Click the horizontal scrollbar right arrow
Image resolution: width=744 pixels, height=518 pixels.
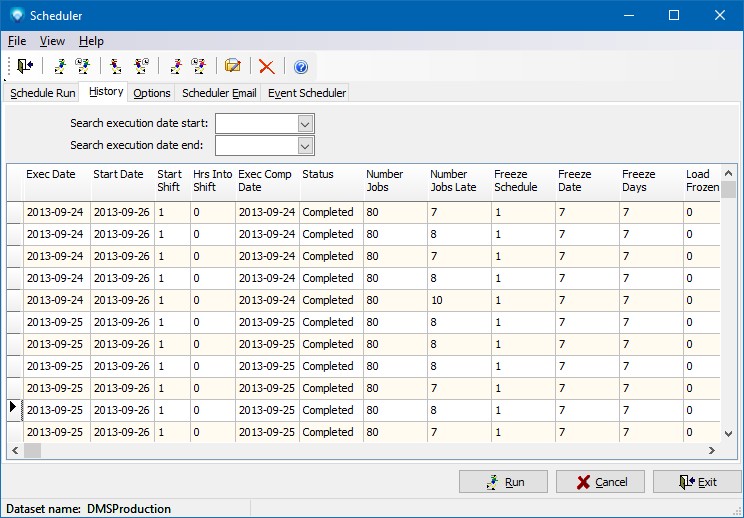tap(713, 451)
